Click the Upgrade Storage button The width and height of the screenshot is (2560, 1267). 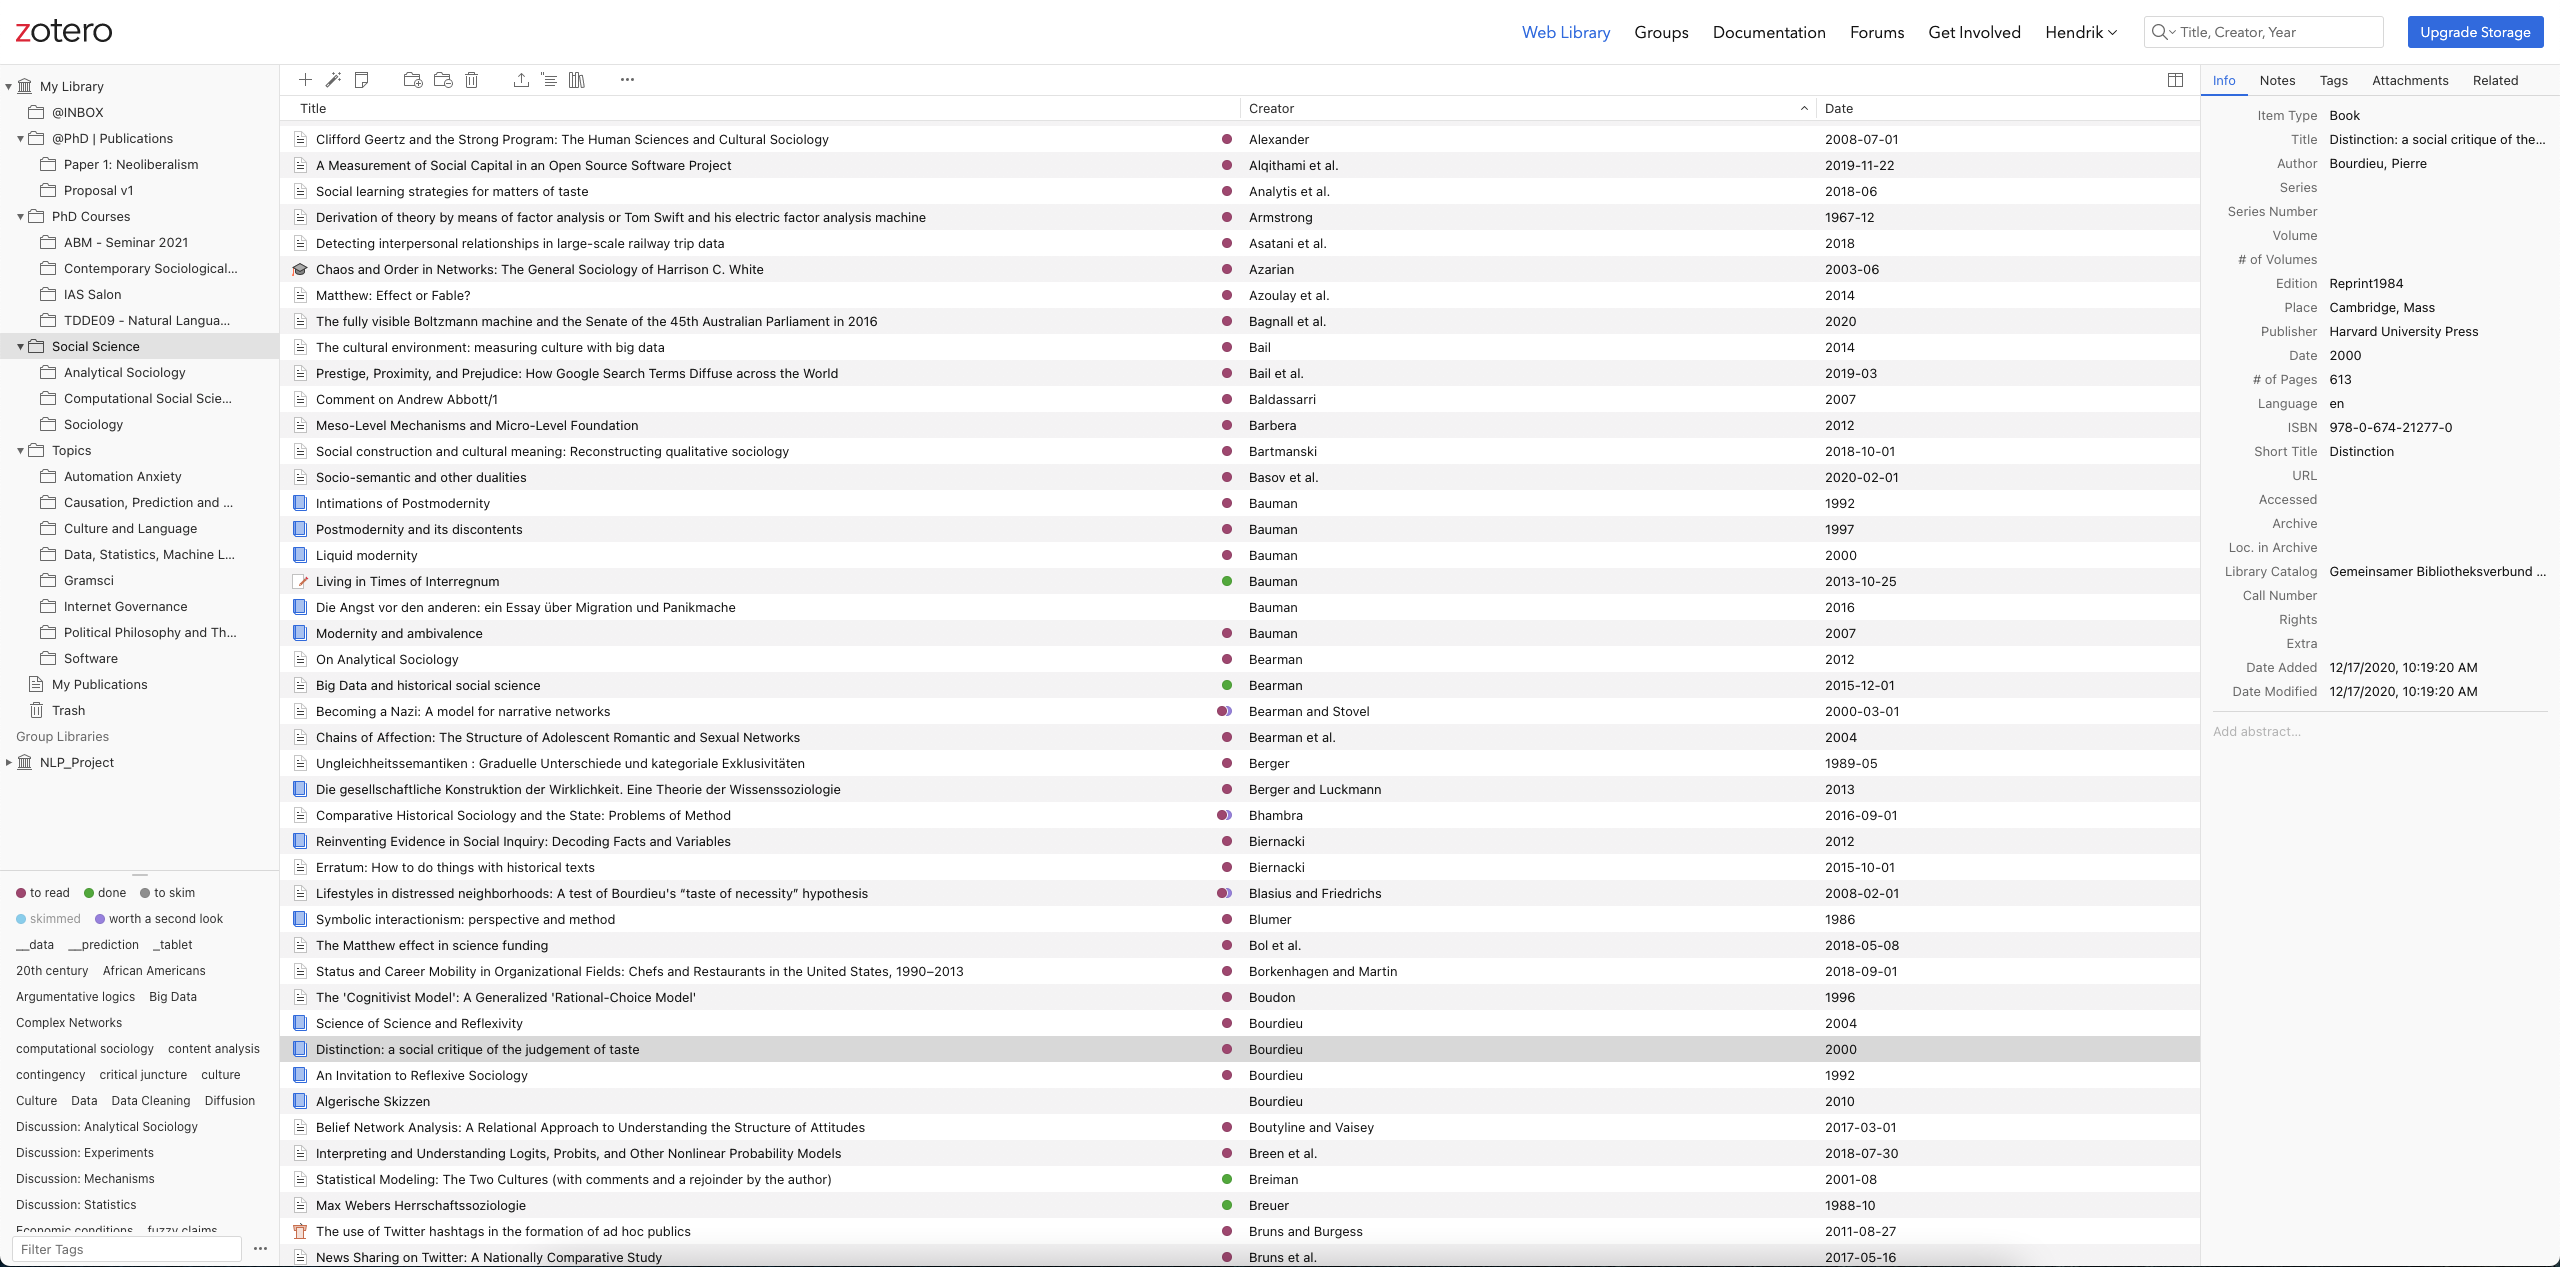point(2475,32)
